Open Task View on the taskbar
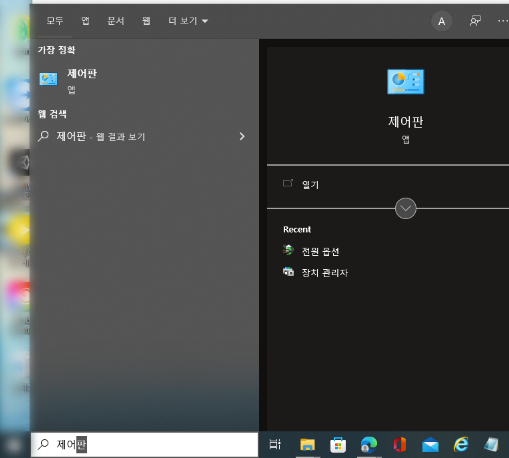This screenshot has width=509, height=458. pyautogui.click(x=275, y=444)
